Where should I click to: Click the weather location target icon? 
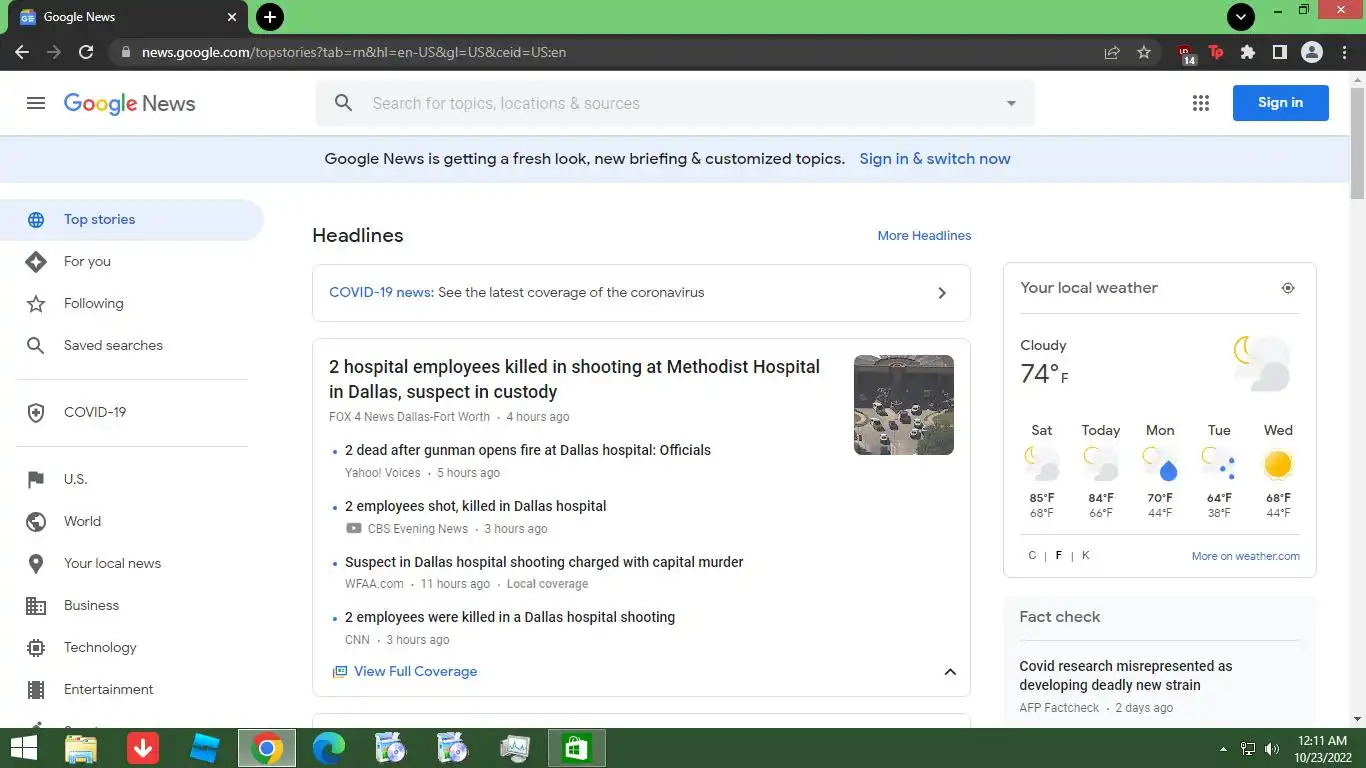tap(1288, 288)
